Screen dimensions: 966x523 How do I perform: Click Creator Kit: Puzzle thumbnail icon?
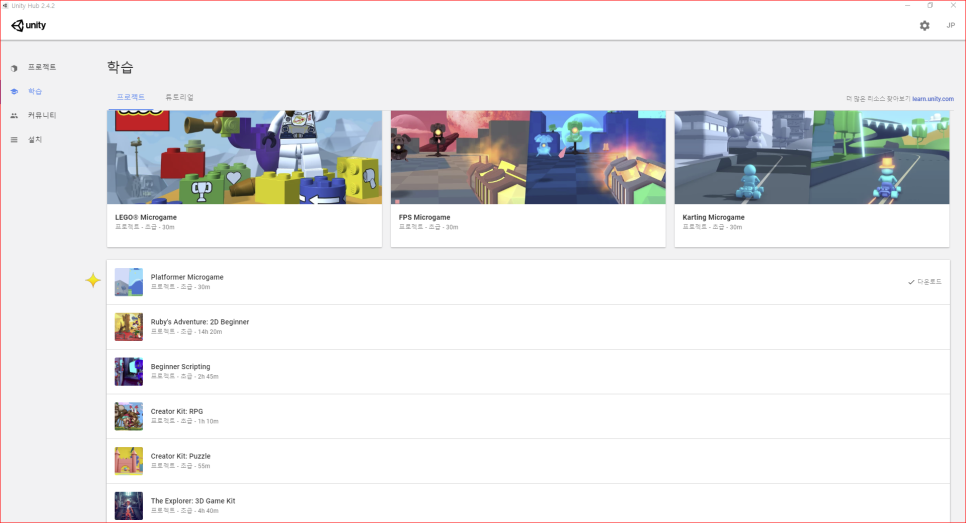point(129,461)
